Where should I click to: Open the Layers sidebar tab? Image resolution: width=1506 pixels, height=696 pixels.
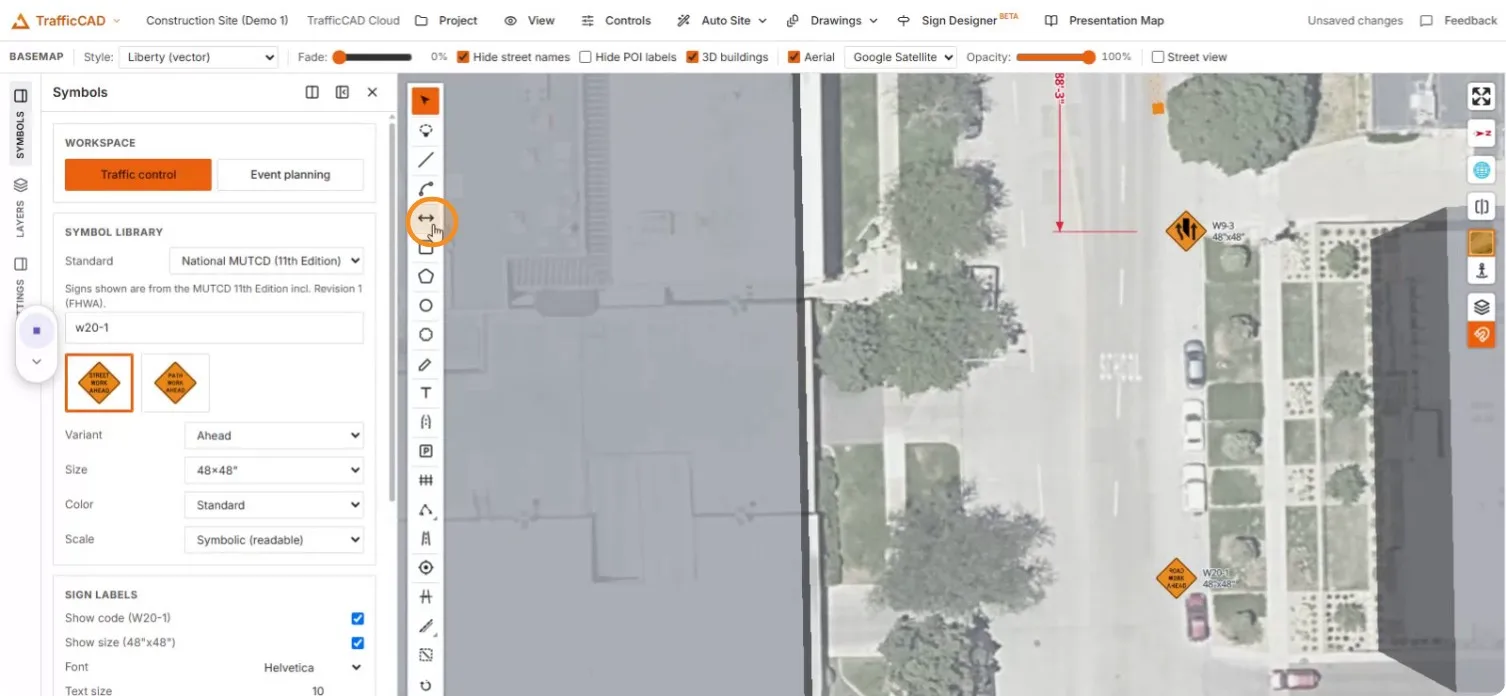pos(20,206)
